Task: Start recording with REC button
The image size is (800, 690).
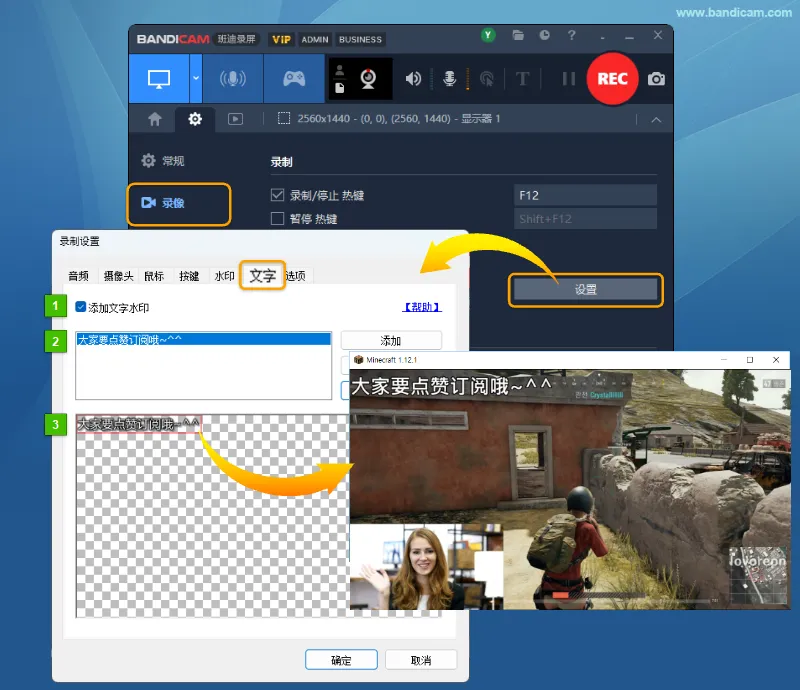Action: [612, 79]
